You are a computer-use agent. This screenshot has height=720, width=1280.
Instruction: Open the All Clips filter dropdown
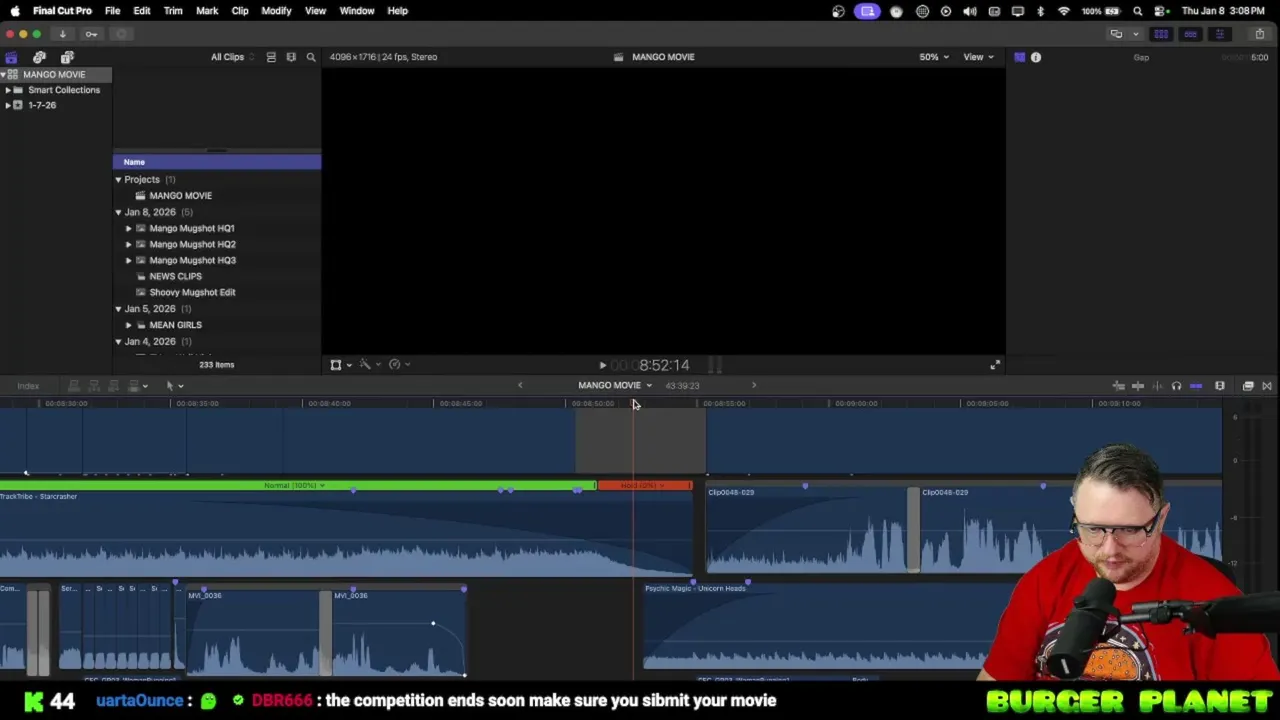[232, 57]
